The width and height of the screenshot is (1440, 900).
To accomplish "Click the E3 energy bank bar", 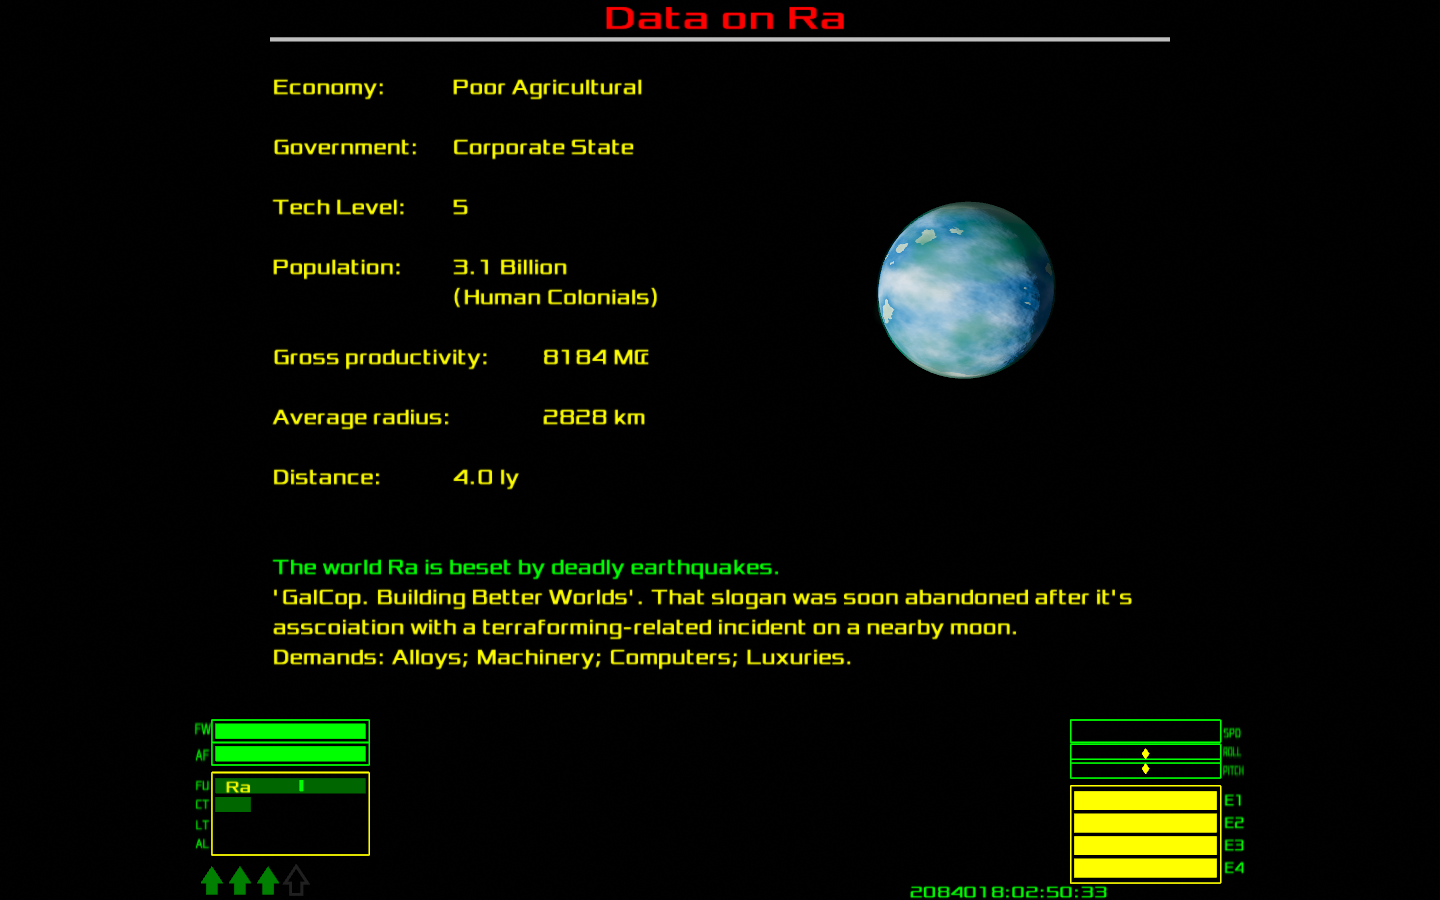I will pyautogui.click(x=1145, y=845).
